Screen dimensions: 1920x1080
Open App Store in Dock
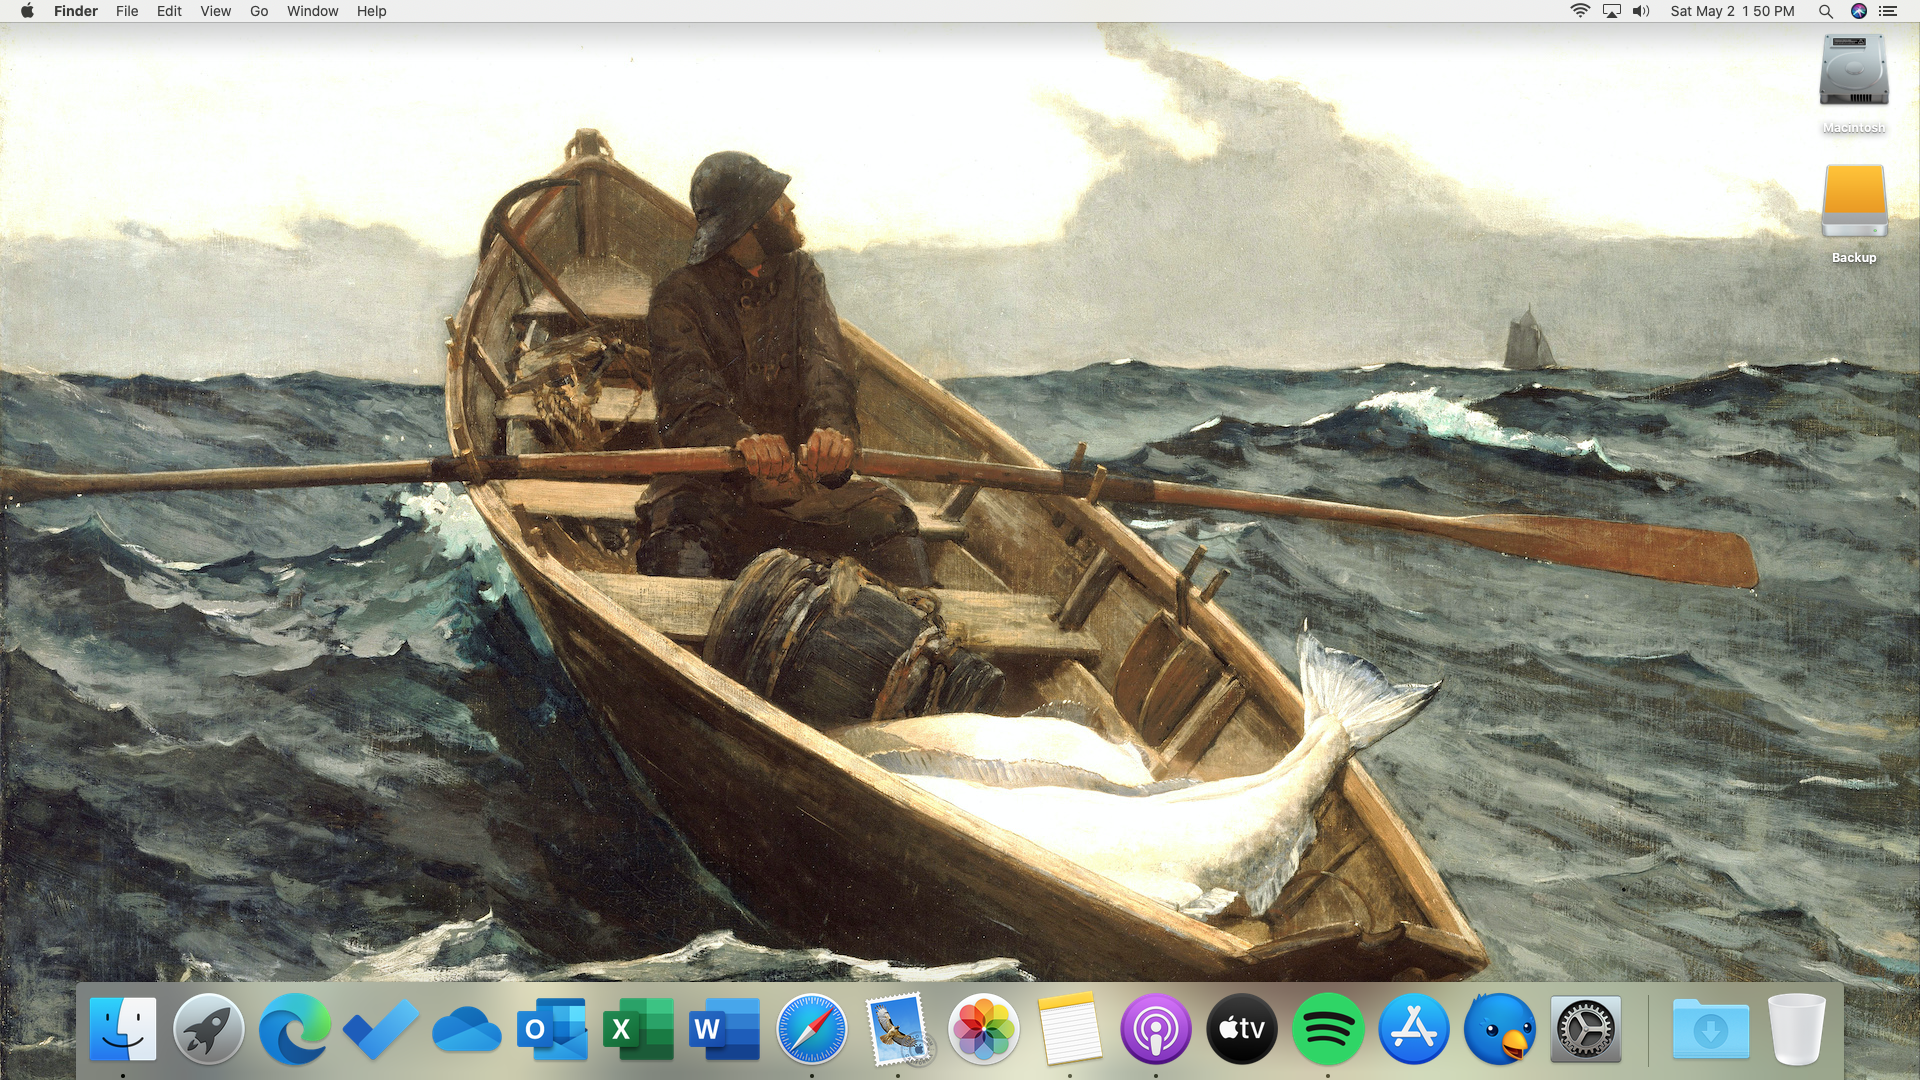click(x=1413, y=1029)
